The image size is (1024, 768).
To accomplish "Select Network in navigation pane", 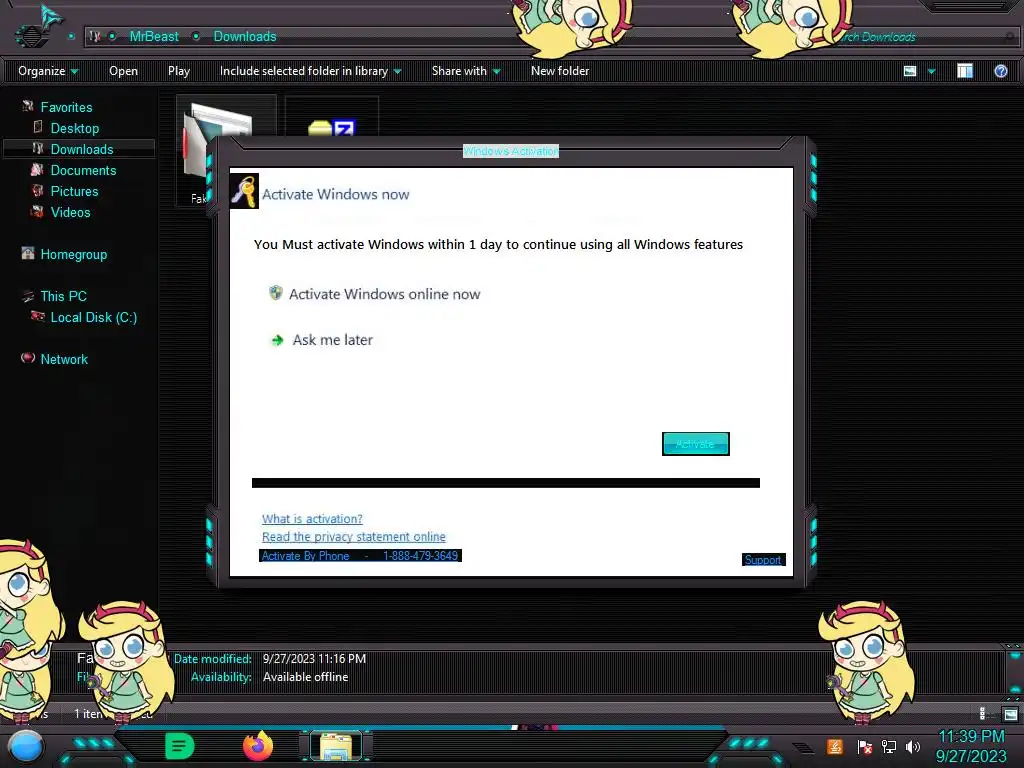I will 63,359.
